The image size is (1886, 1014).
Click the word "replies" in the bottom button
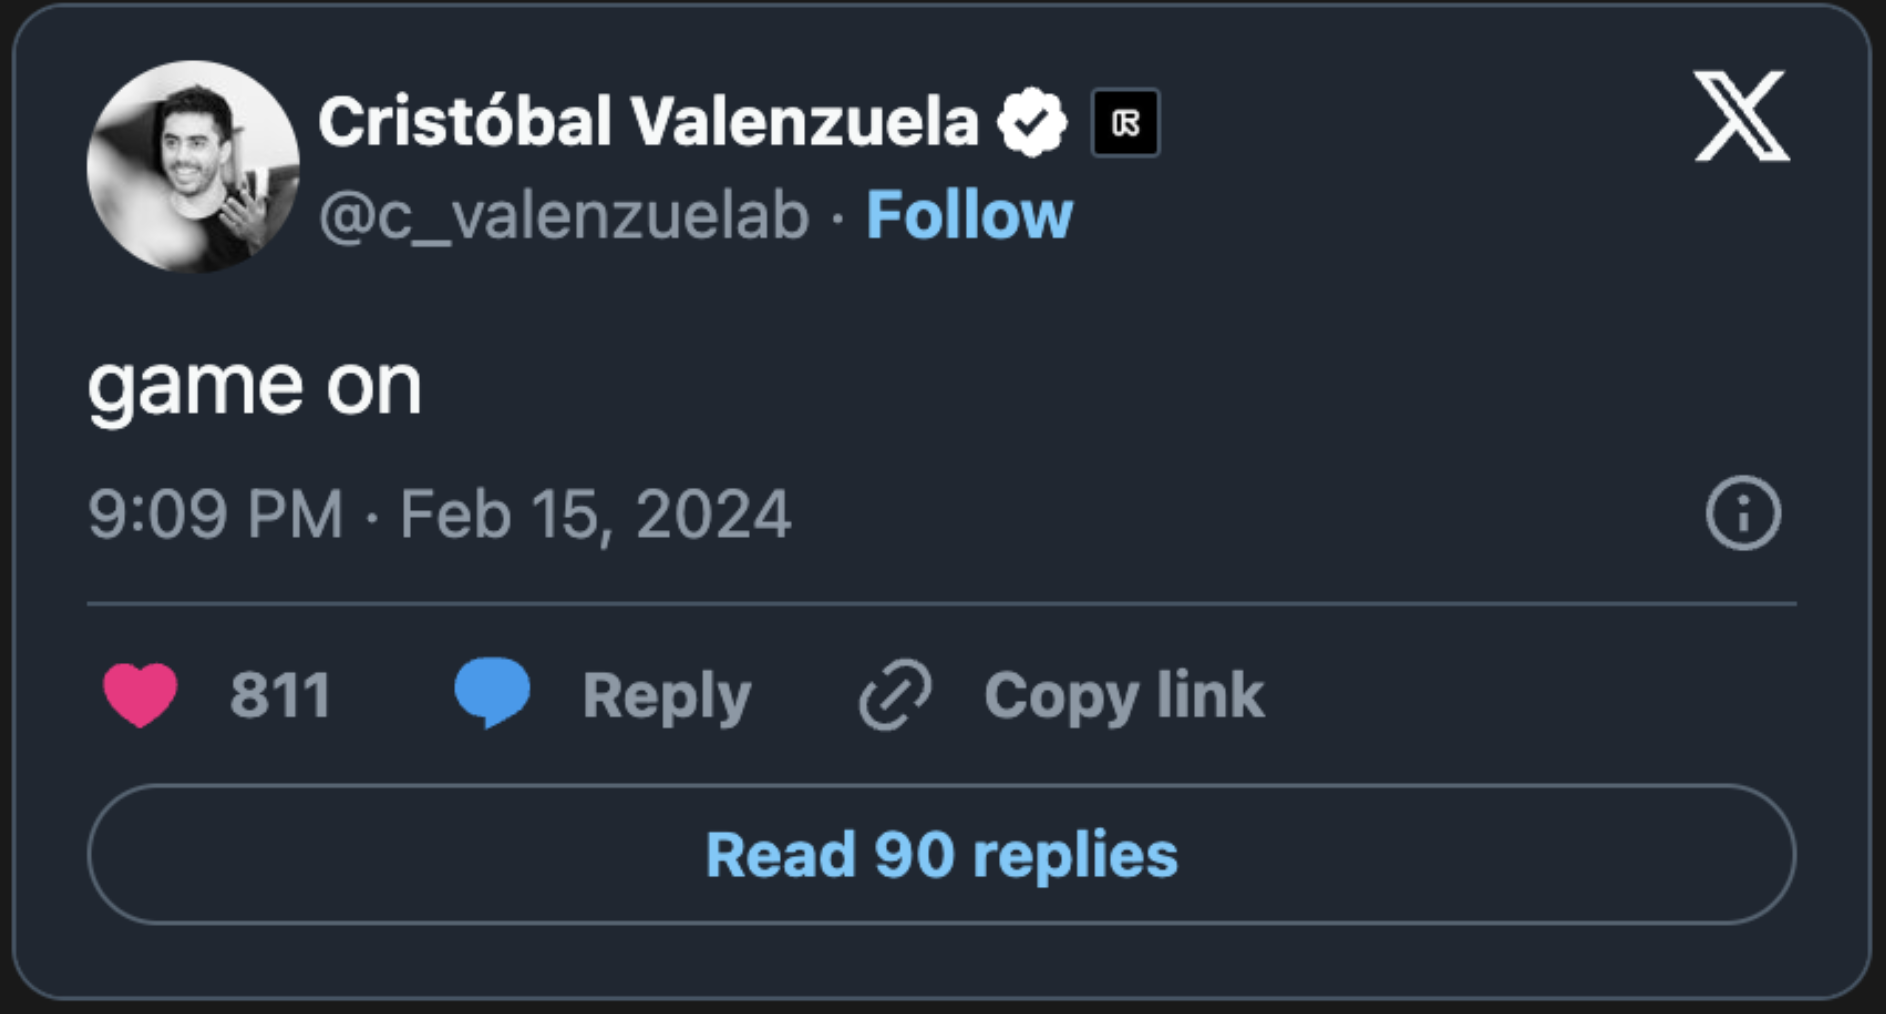click(1074, 855)
